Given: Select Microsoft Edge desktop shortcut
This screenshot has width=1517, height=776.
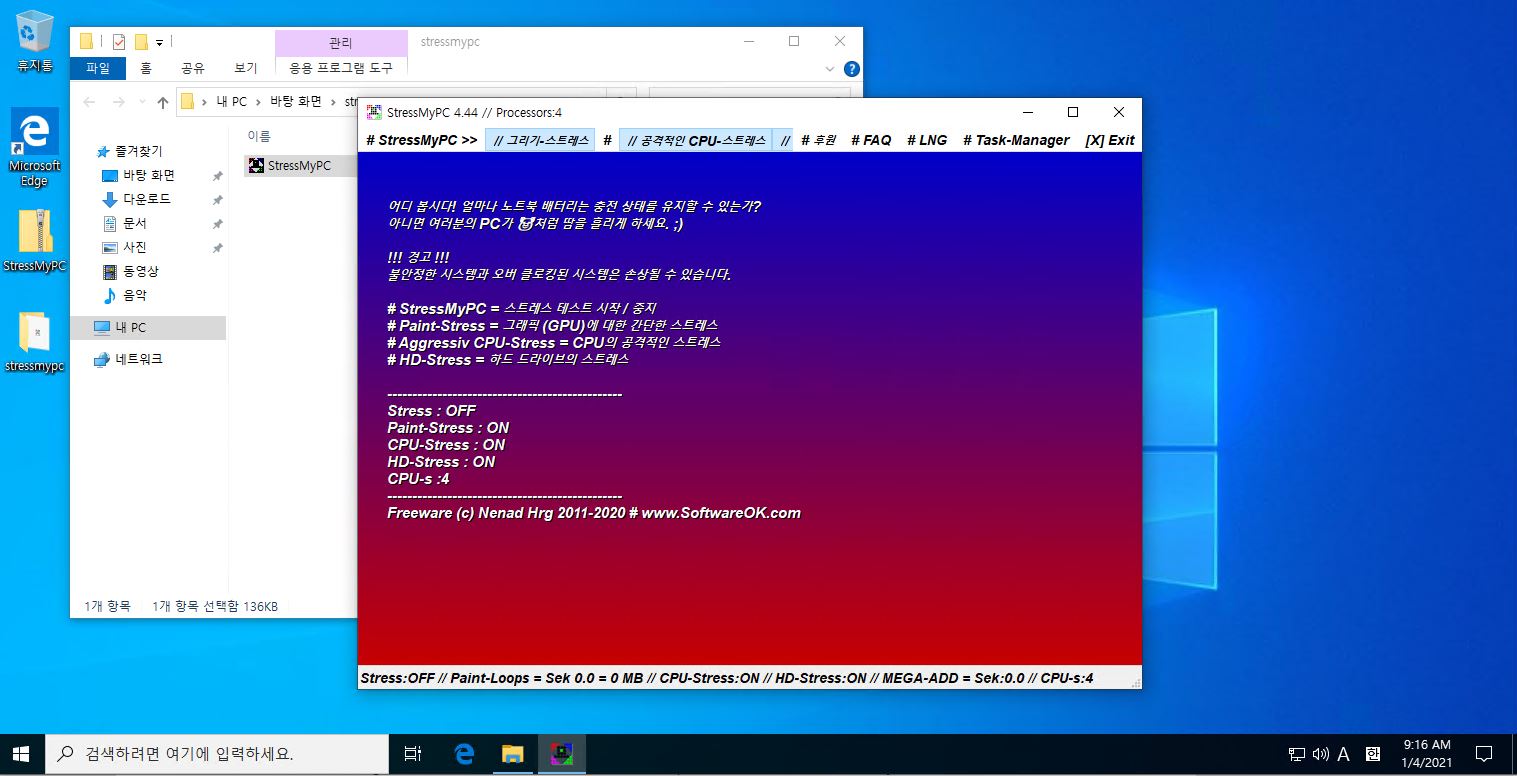Looking at the screenshot, I should [x=34, y=147].
